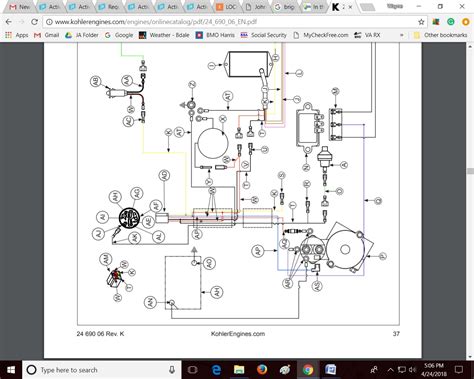Expand the hidden bookmarks overflow chevron

coord(401,35)
